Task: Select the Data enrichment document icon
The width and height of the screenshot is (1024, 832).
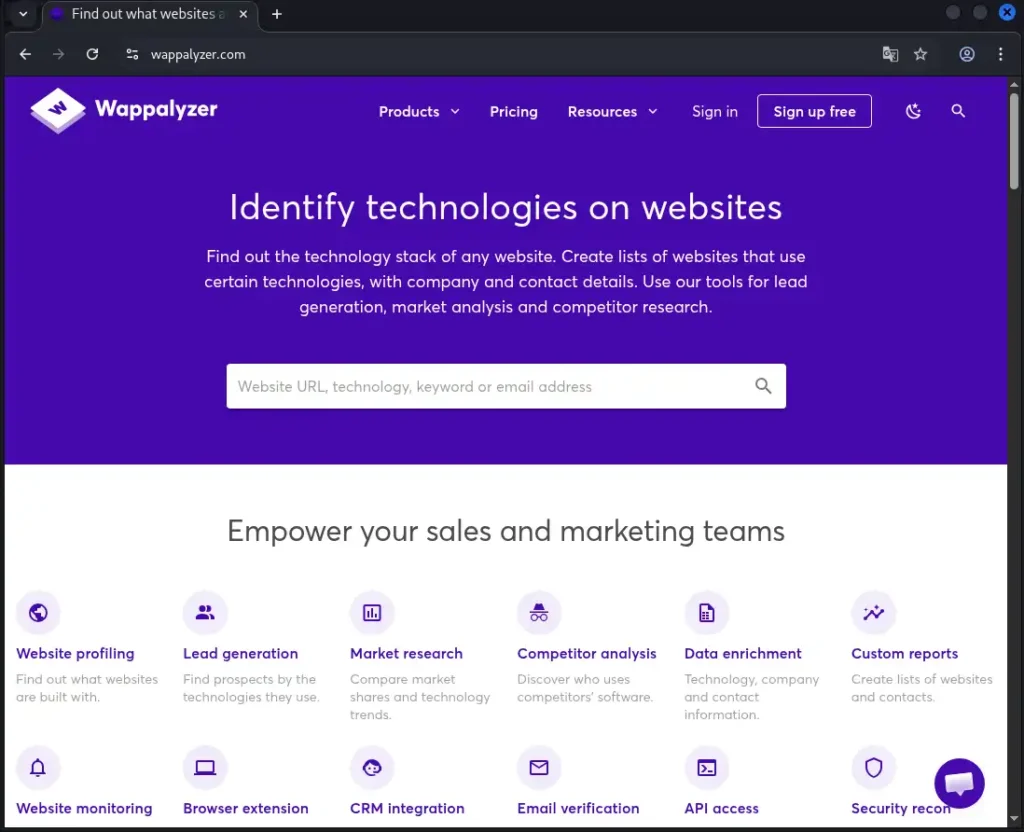Action: [706, 612]
